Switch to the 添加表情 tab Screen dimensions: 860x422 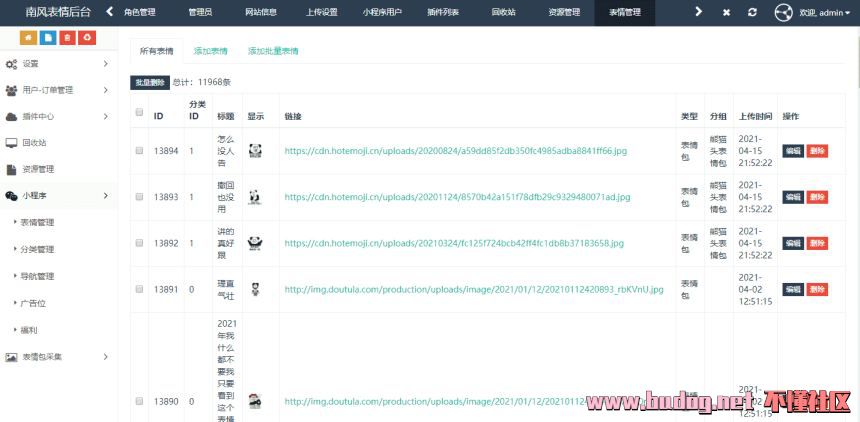pyautogui.click(x=210, y=50)
